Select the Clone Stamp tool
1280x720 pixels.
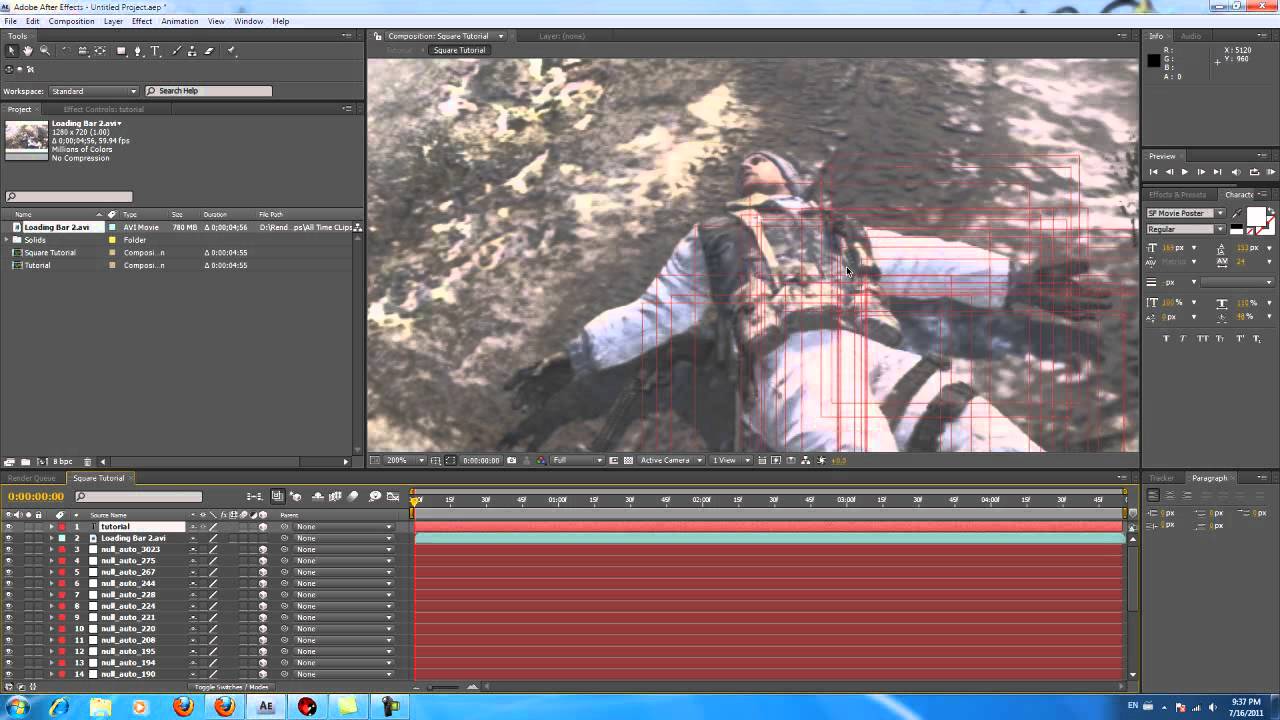pyautogui.click(x=192, y=51)
